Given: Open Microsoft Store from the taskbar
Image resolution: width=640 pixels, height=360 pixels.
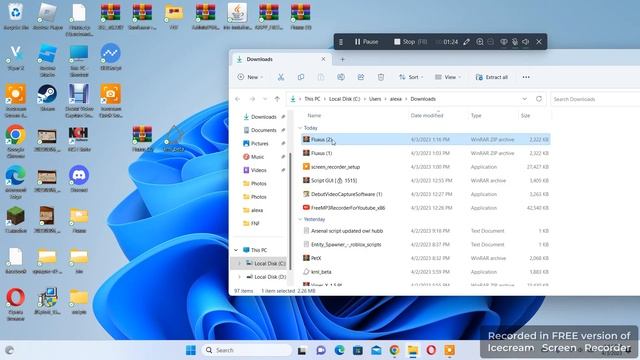Looking at the screenshot, I should point(358,350).
